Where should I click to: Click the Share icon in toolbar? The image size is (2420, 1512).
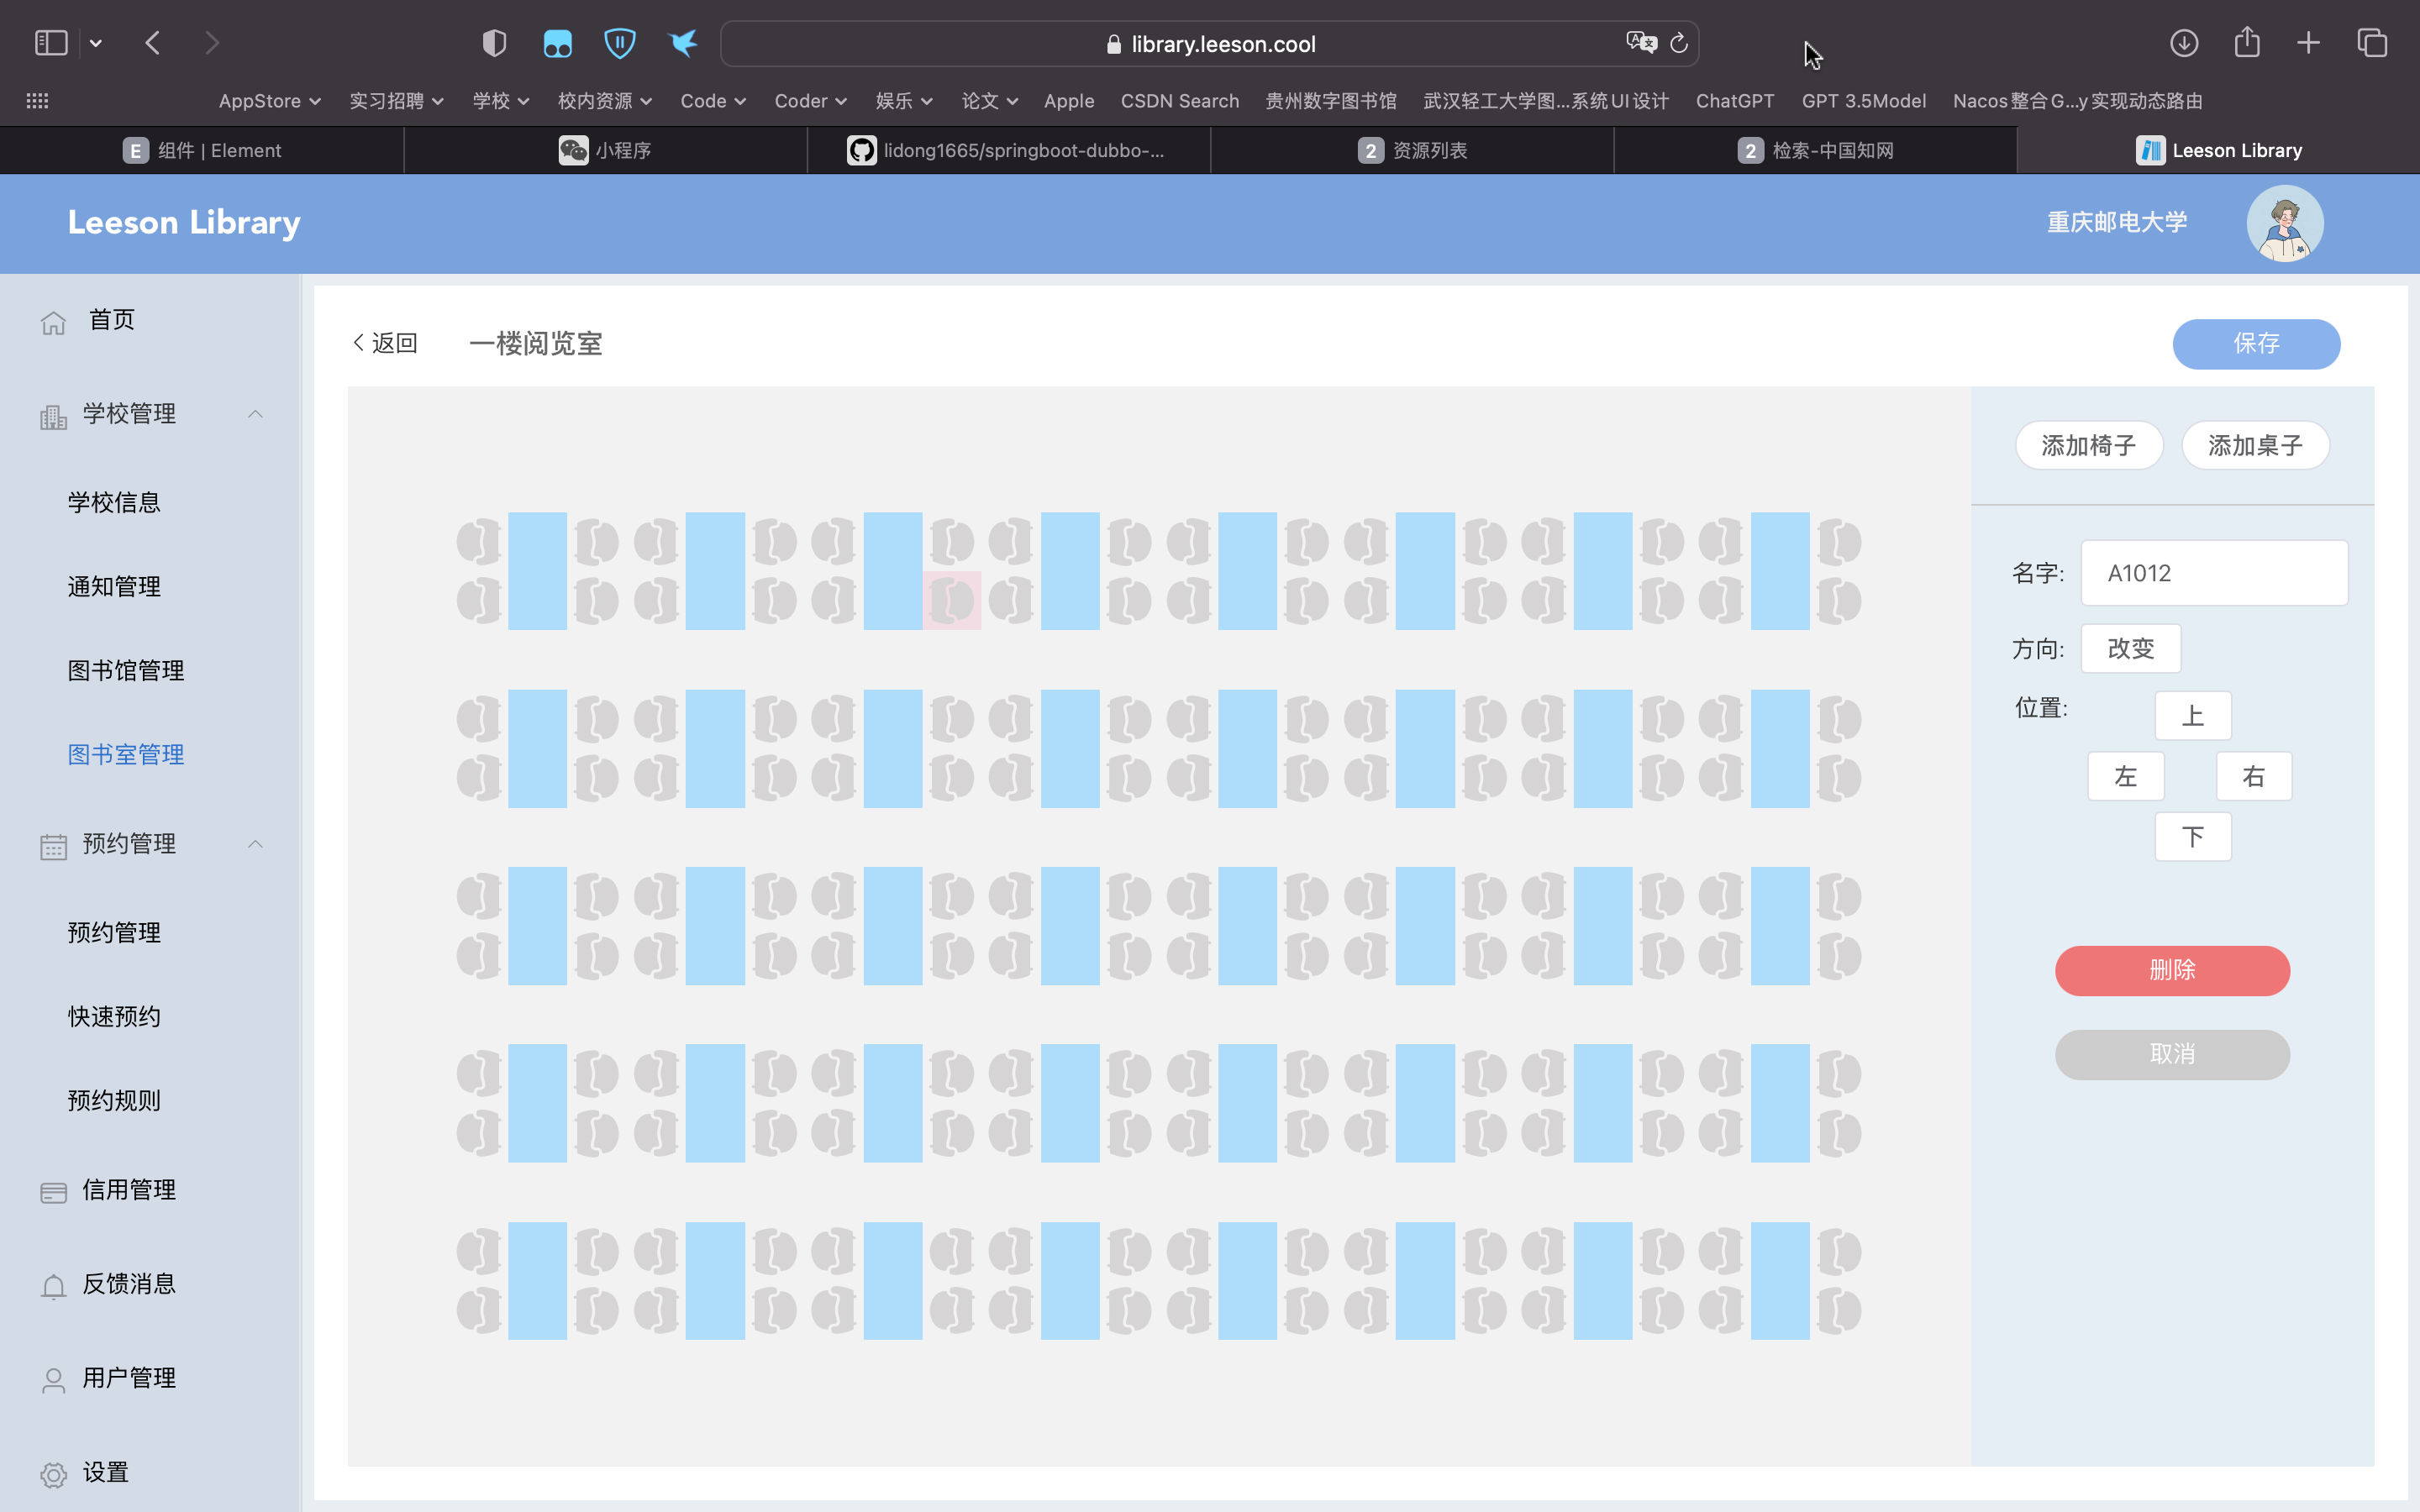pos(2247,42)
